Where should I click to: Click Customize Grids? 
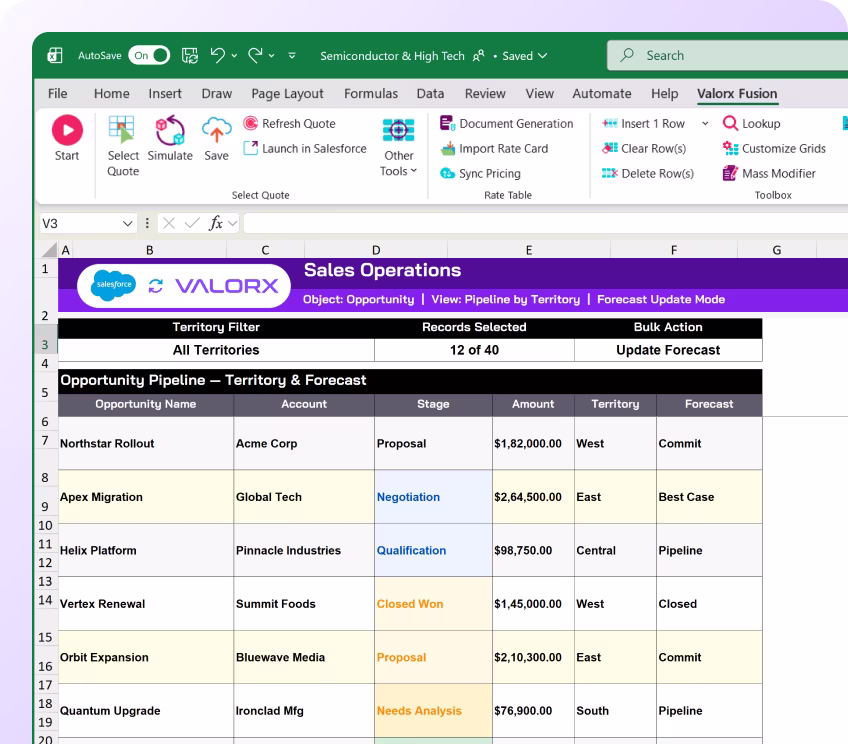774,148
